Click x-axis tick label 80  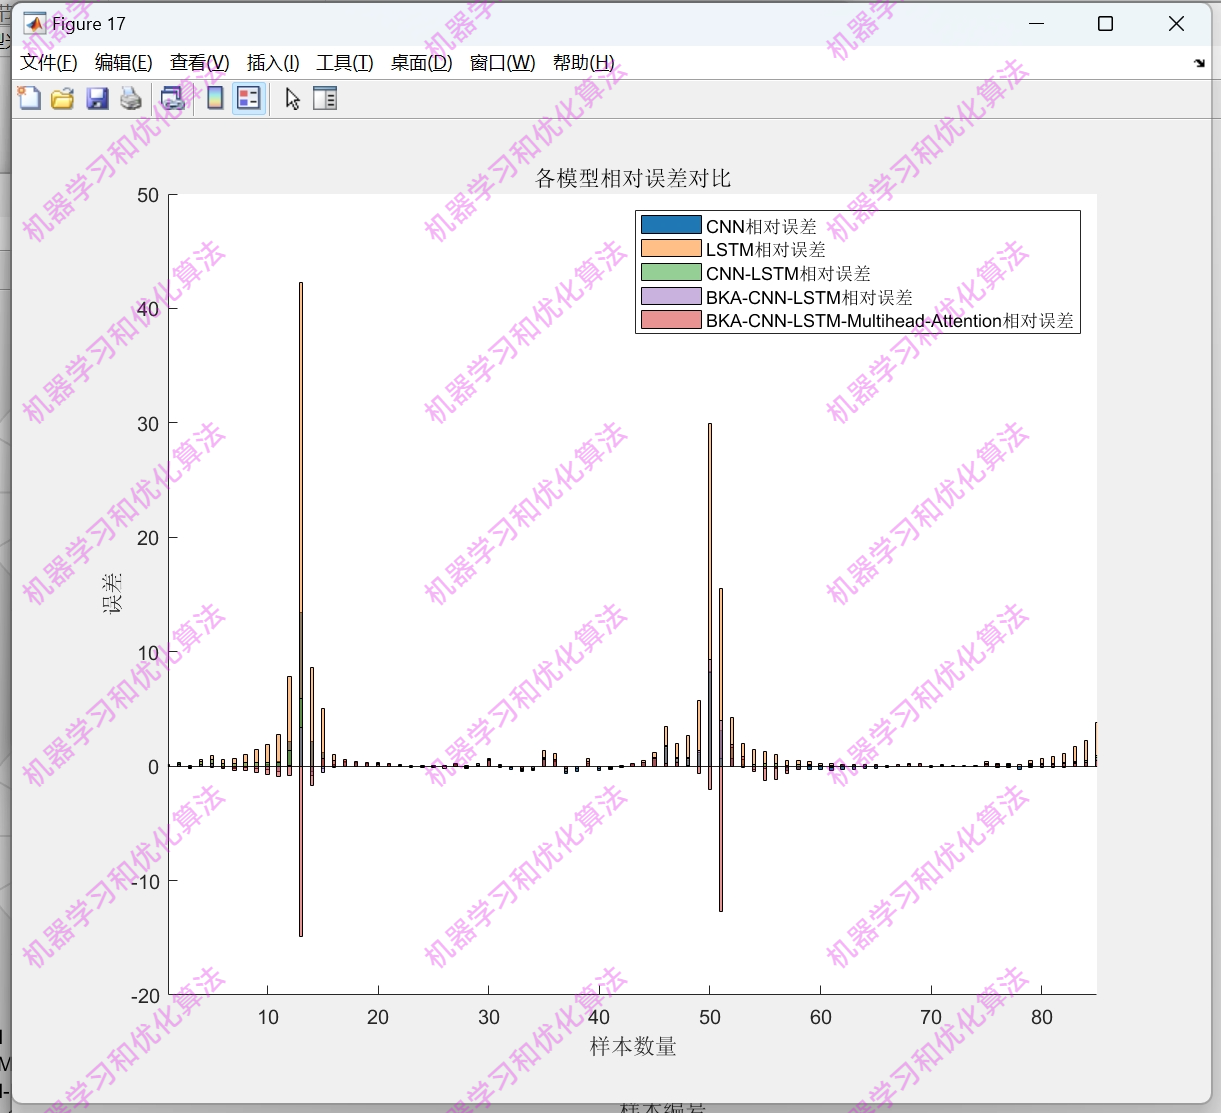click(1041, 1017)
